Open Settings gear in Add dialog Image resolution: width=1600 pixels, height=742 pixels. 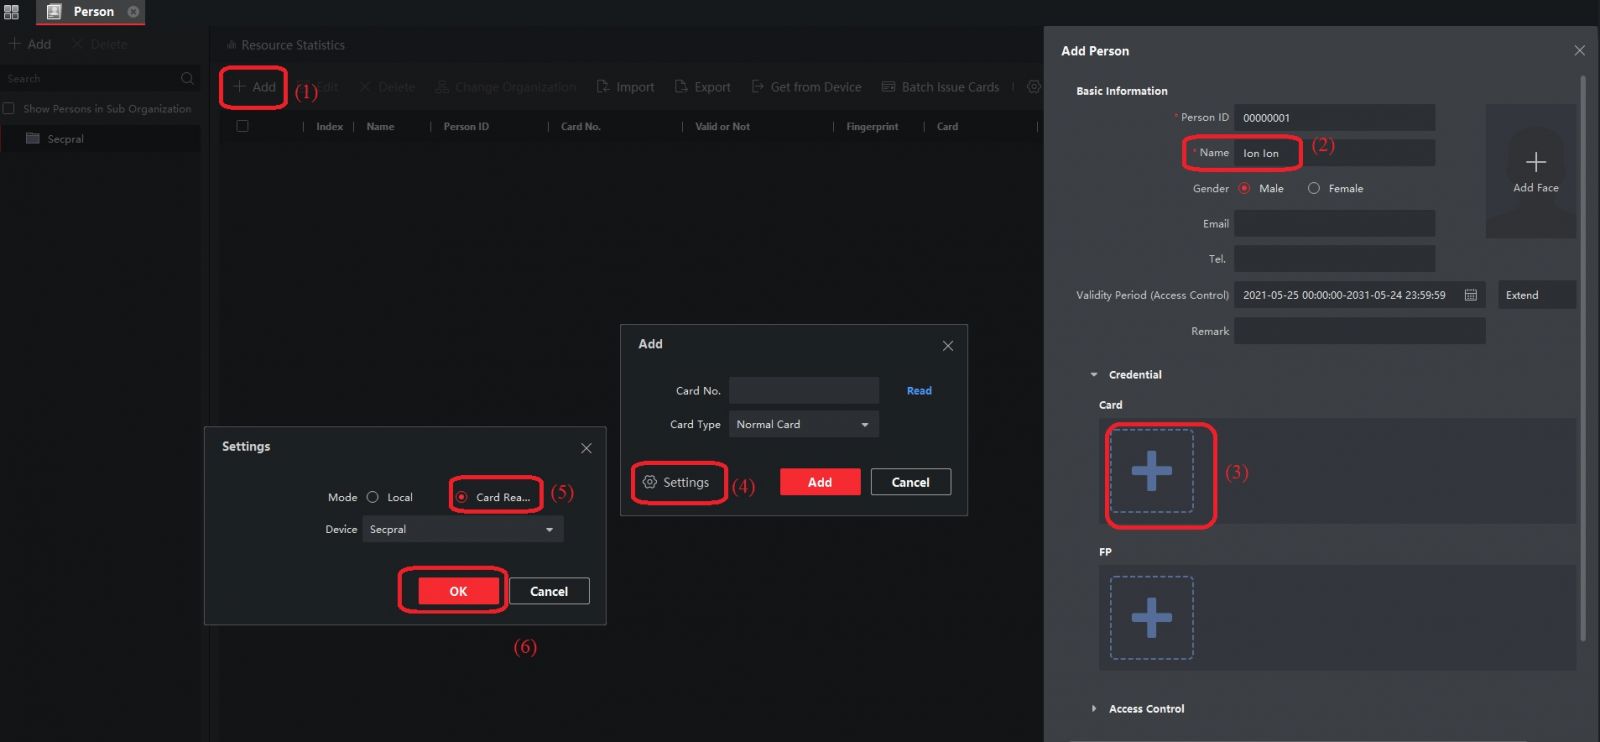650,482
